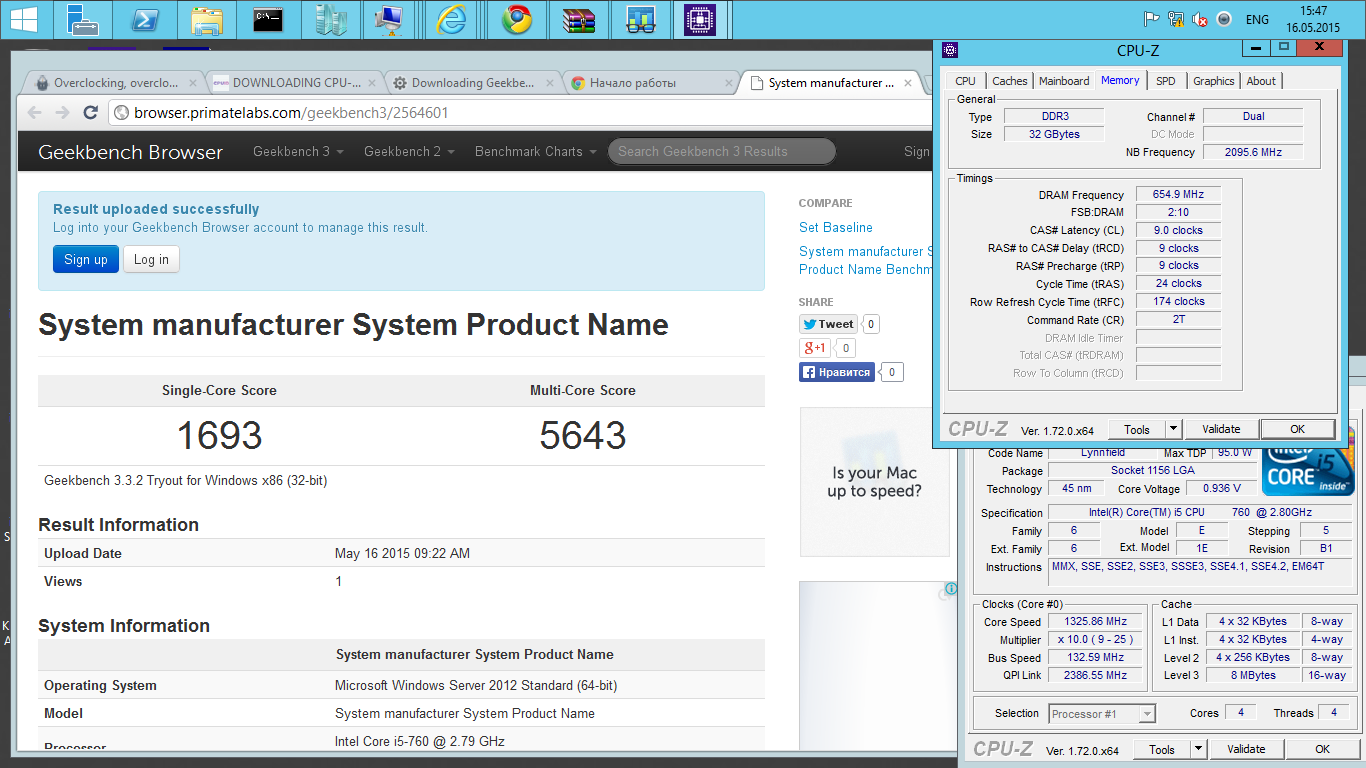Go back in Chrome browser
1366x768 pixels.
[35, 113]
